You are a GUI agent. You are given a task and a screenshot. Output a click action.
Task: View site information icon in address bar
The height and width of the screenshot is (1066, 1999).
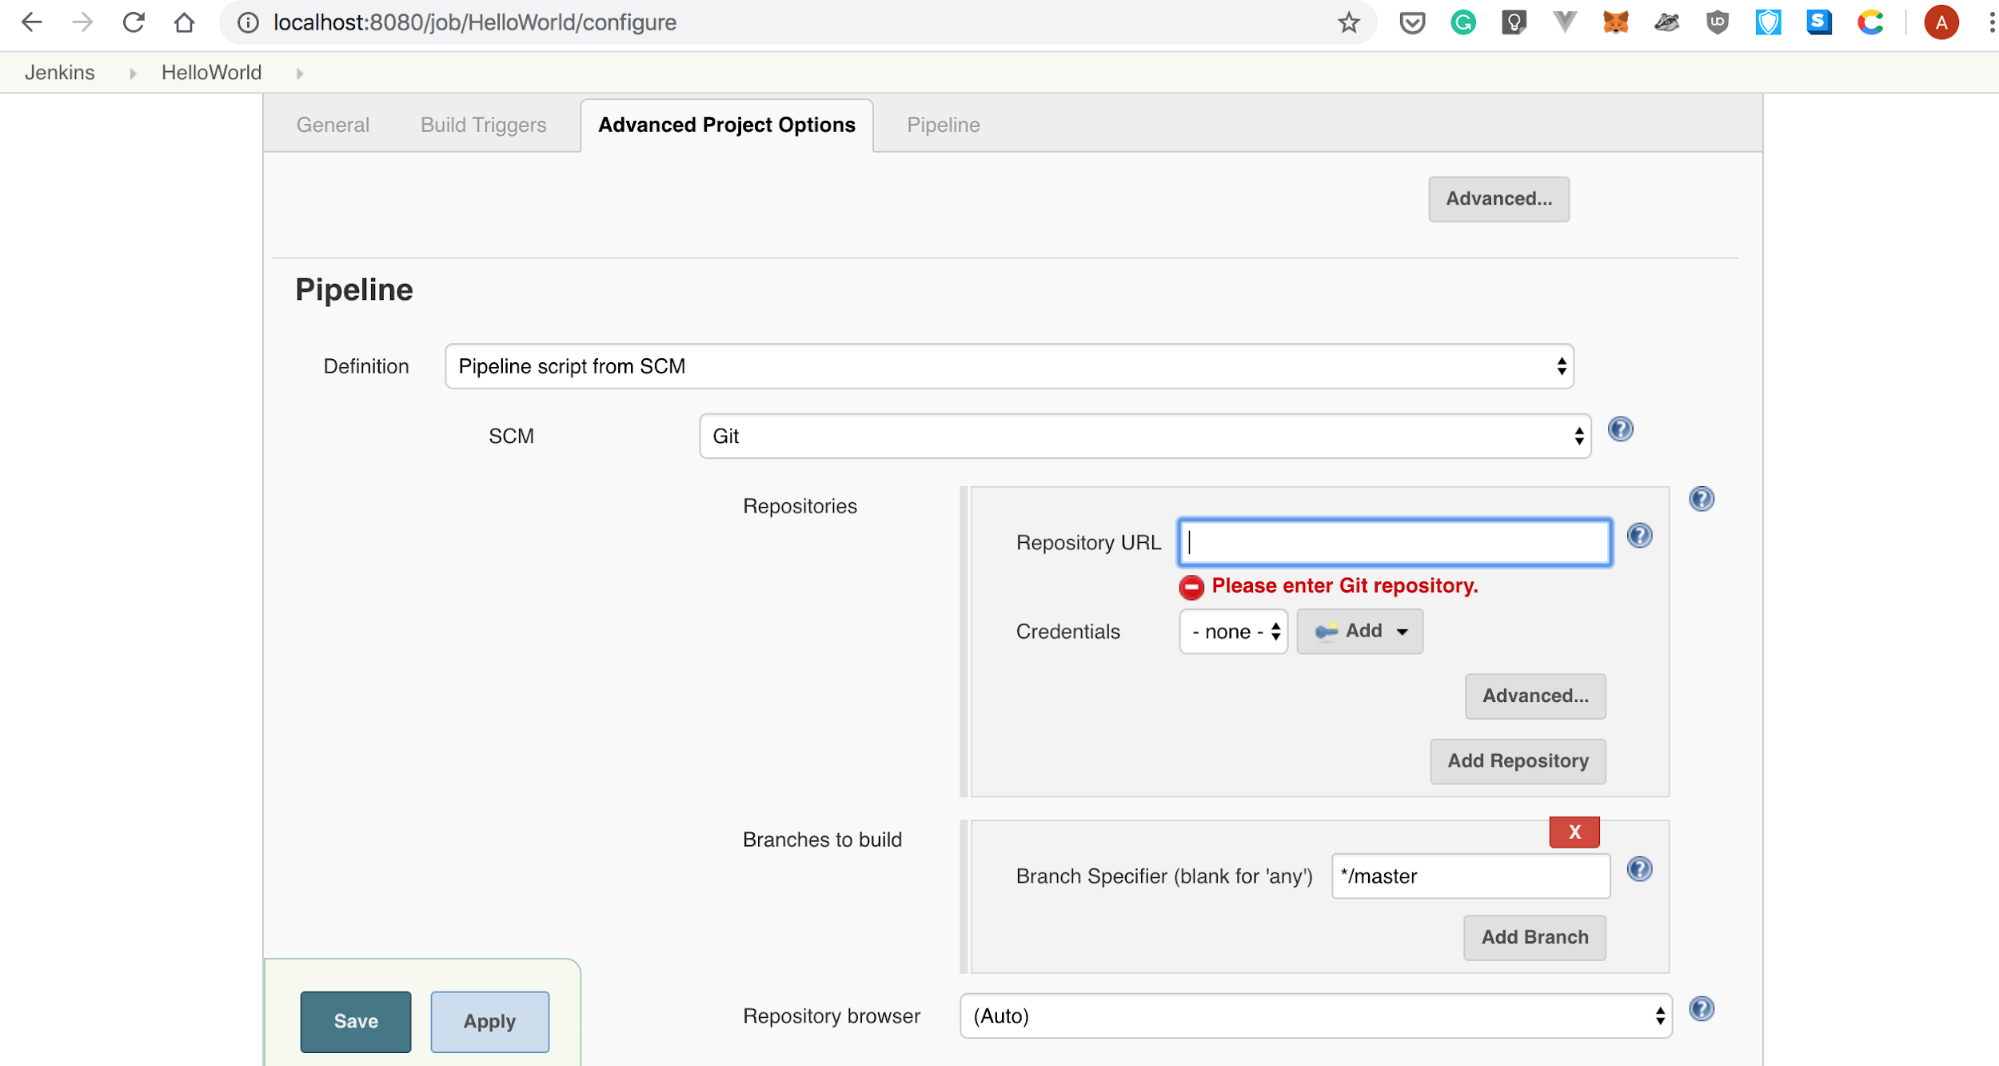pos(248,22)
